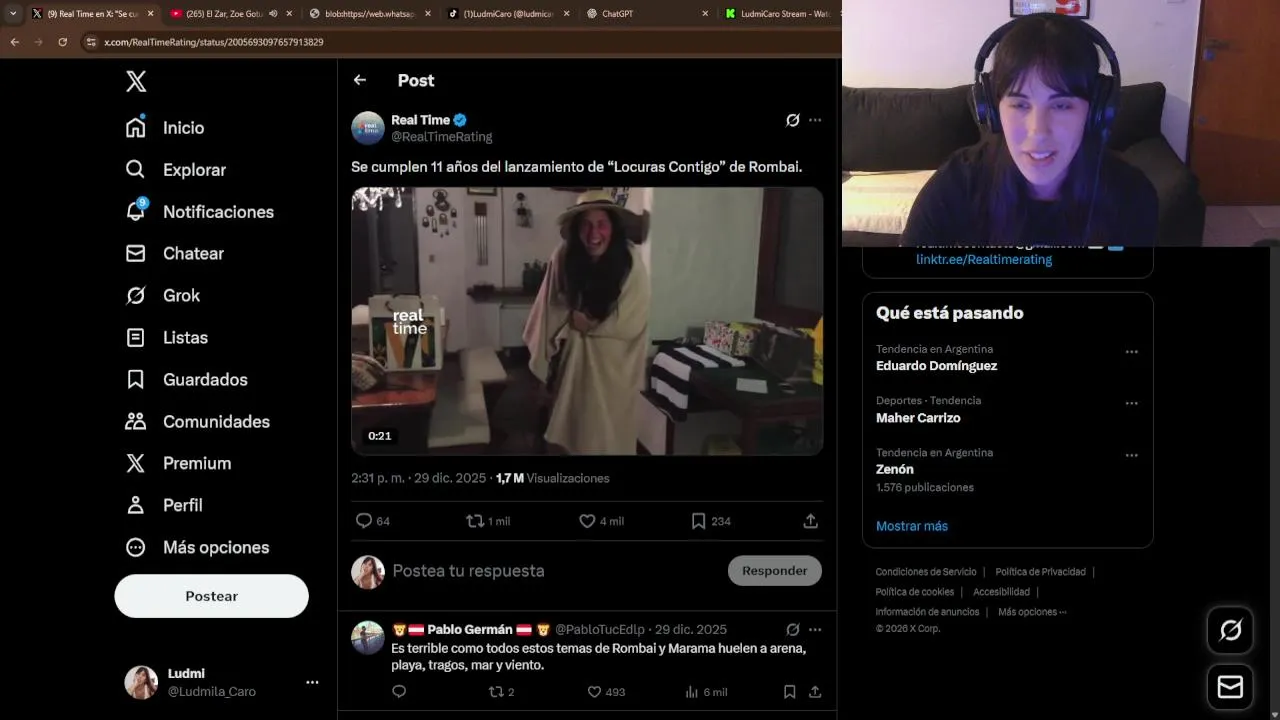1280x720 pixels.
Task: Open floating messages envelope button
Action: tap(1230, 688)
